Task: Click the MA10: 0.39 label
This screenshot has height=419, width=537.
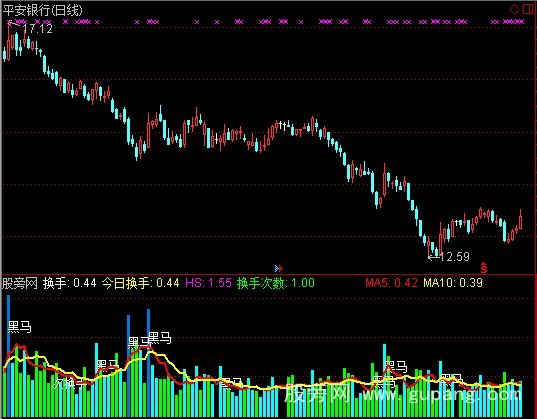Action: 453,283
